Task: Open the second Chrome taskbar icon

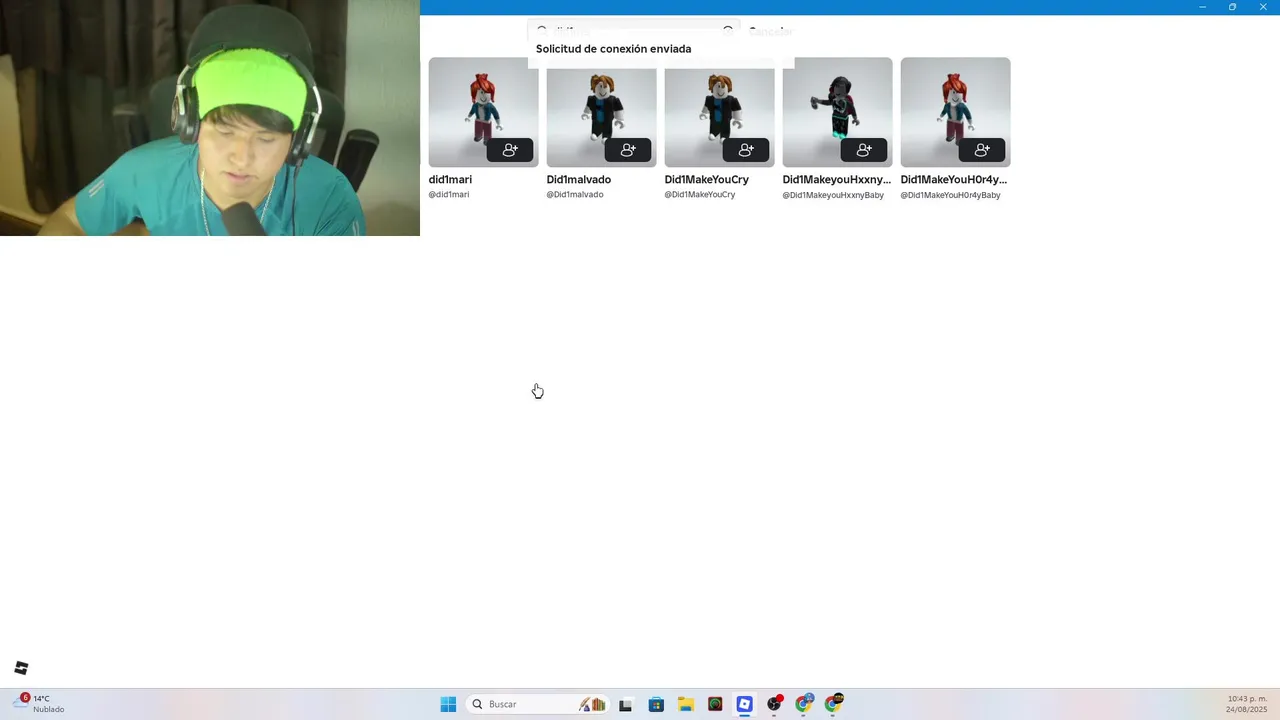Action: 834,704
